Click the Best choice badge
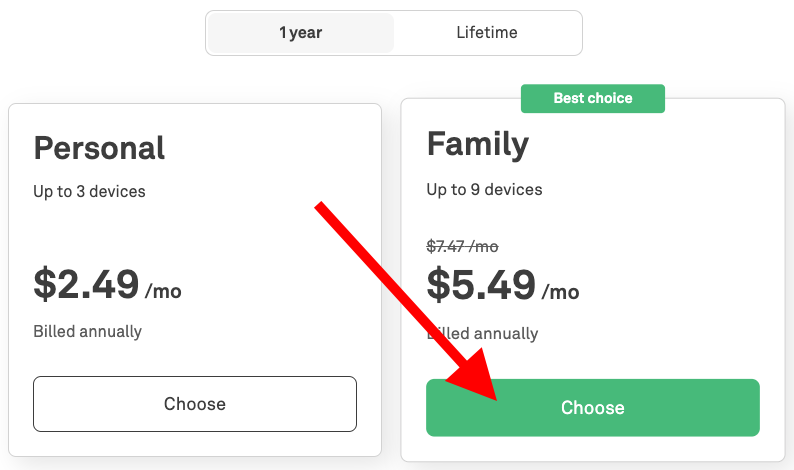 tap(593, 98)
